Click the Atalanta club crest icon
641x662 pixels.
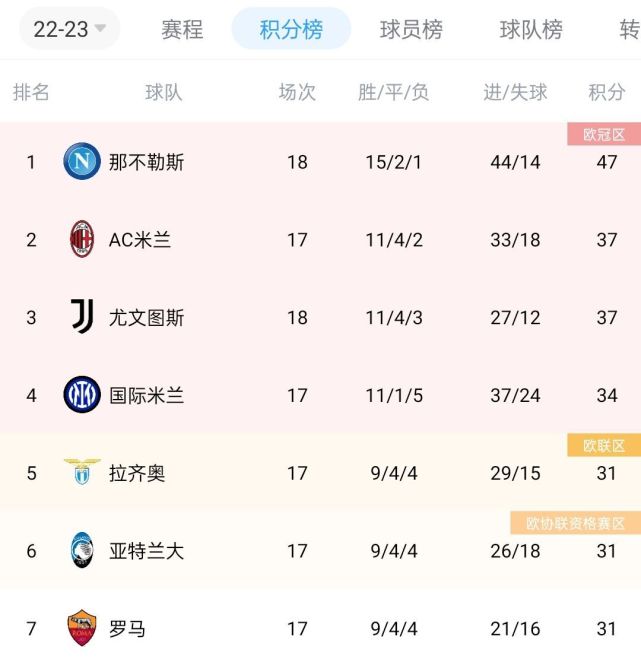pos(82,551)
